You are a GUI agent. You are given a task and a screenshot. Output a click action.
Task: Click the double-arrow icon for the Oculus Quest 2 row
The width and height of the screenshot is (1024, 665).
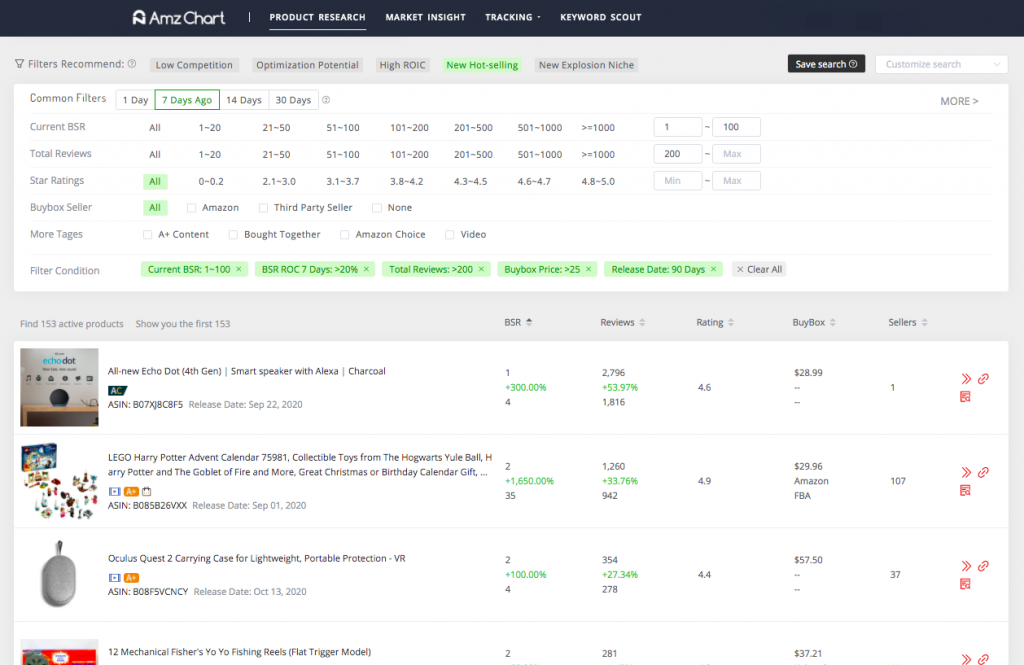click(966, 566)
